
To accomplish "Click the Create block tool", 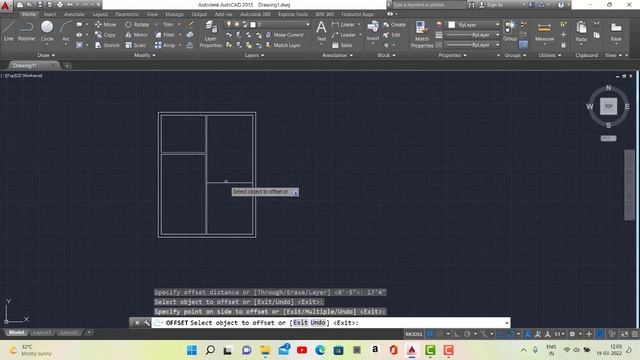I will pyautogui.click(x=394, y=24).
